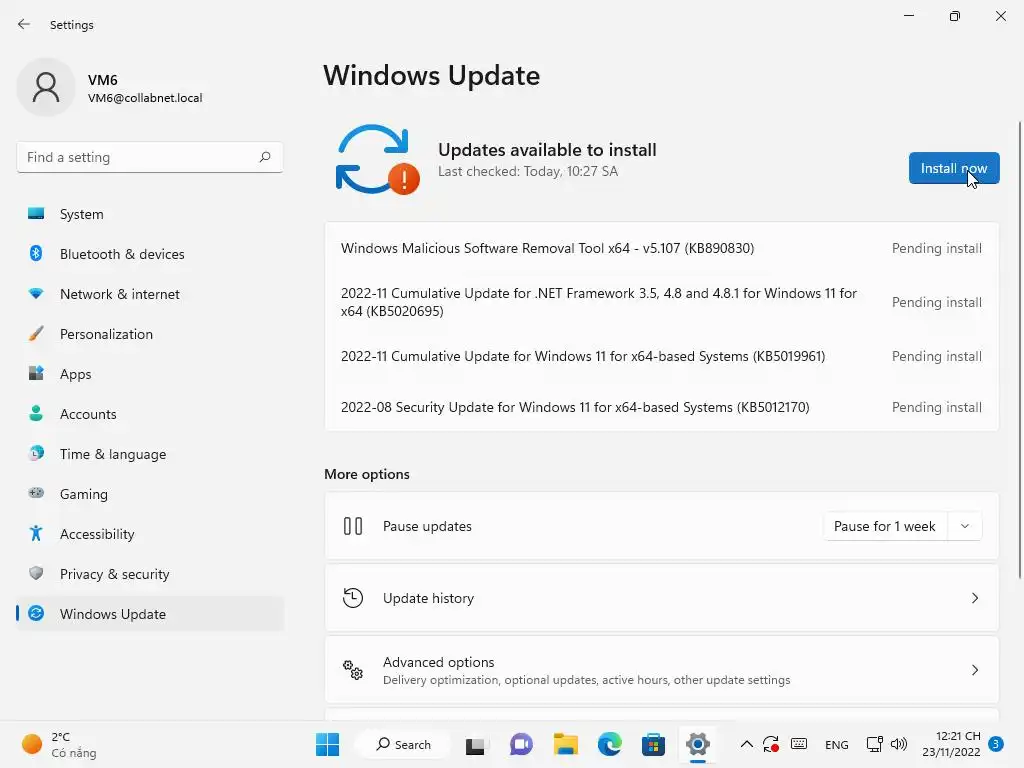
Task: Click the Find a setting search field
Action: tap(150, 157)
